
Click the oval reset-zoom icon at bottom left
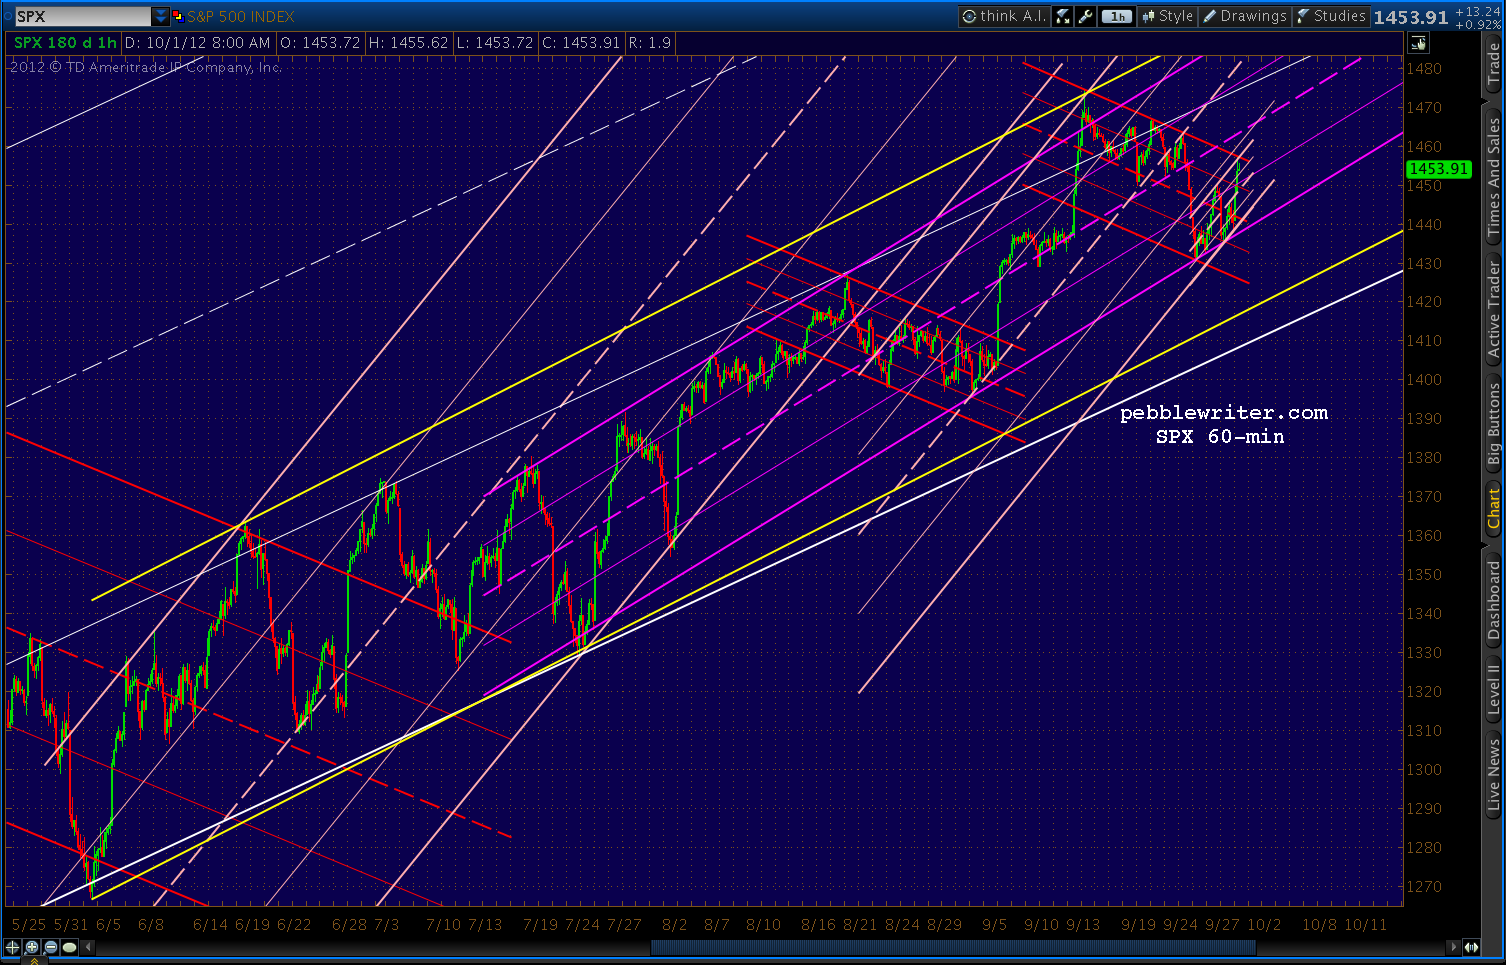(x=69, y=947)
